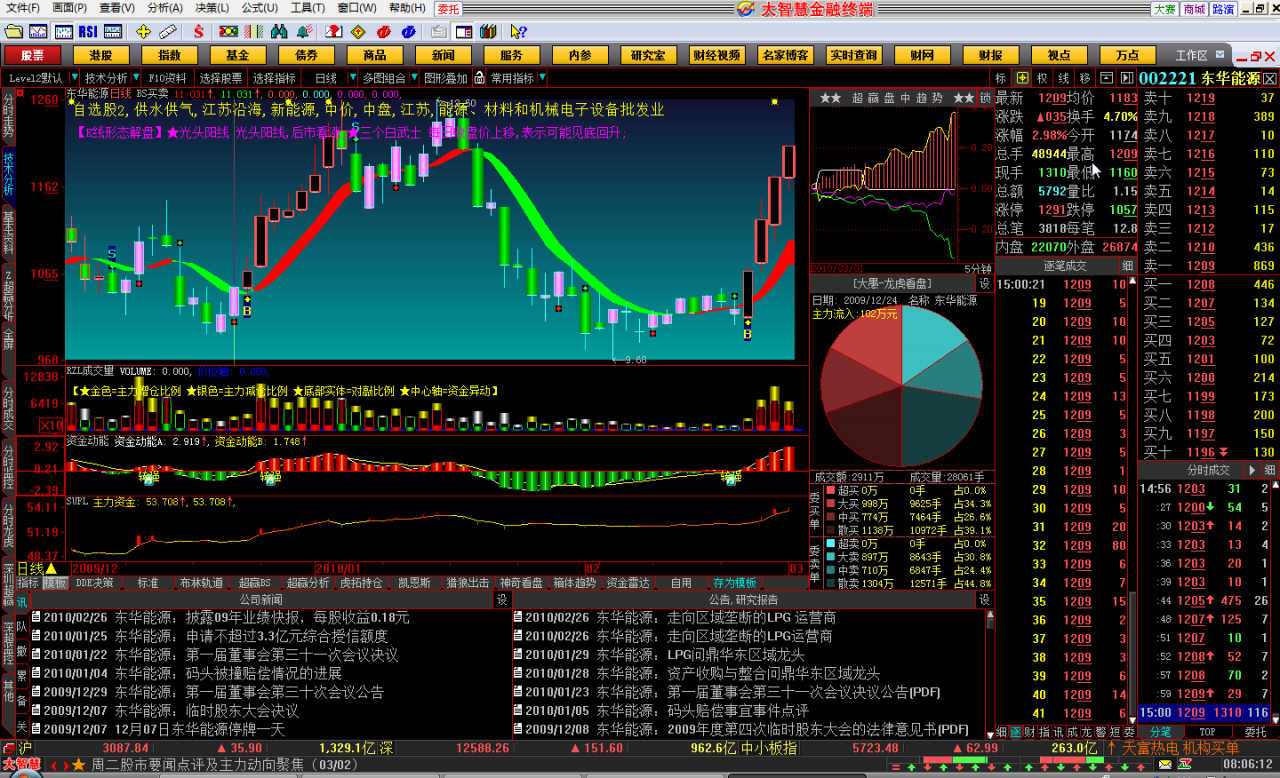Open the 日线 period dropdown arrow
The image size is (1280, 778).
pyautogui.click(x=352, y=78)
